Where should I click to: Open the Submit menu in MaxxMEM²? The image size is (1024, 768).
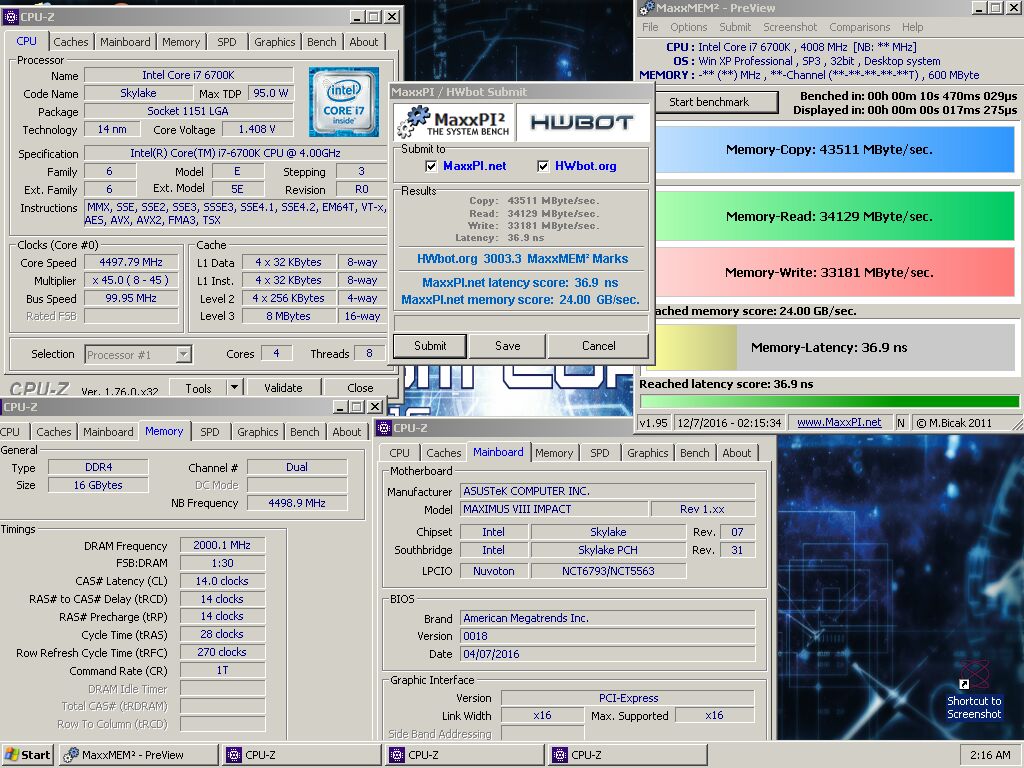(735, 27)
